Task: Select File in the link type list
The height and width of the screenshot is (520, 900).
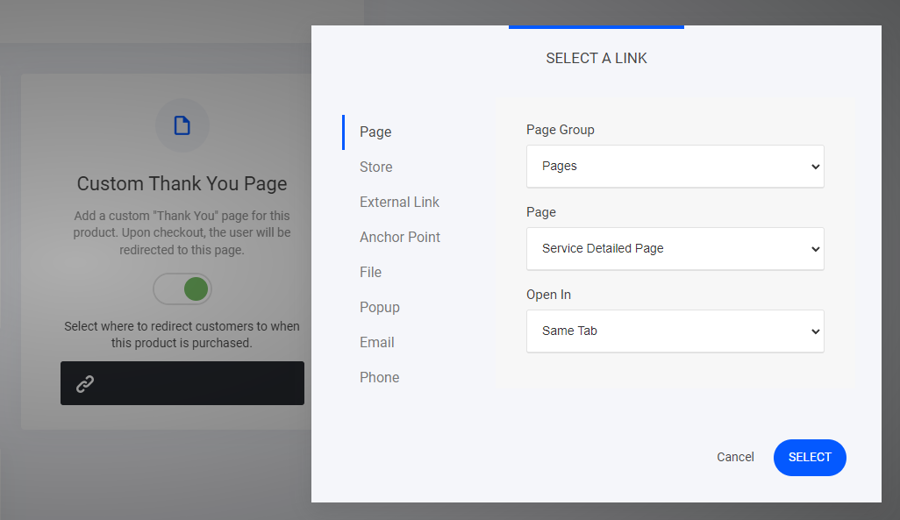Action: click(371, 272)
